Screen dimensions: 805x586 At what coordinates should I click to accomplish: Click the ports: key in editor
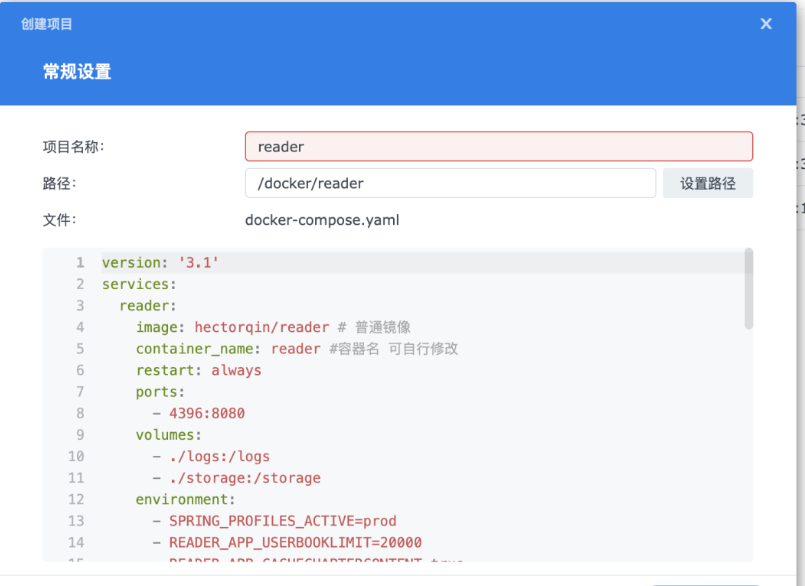tap(160, 392)
